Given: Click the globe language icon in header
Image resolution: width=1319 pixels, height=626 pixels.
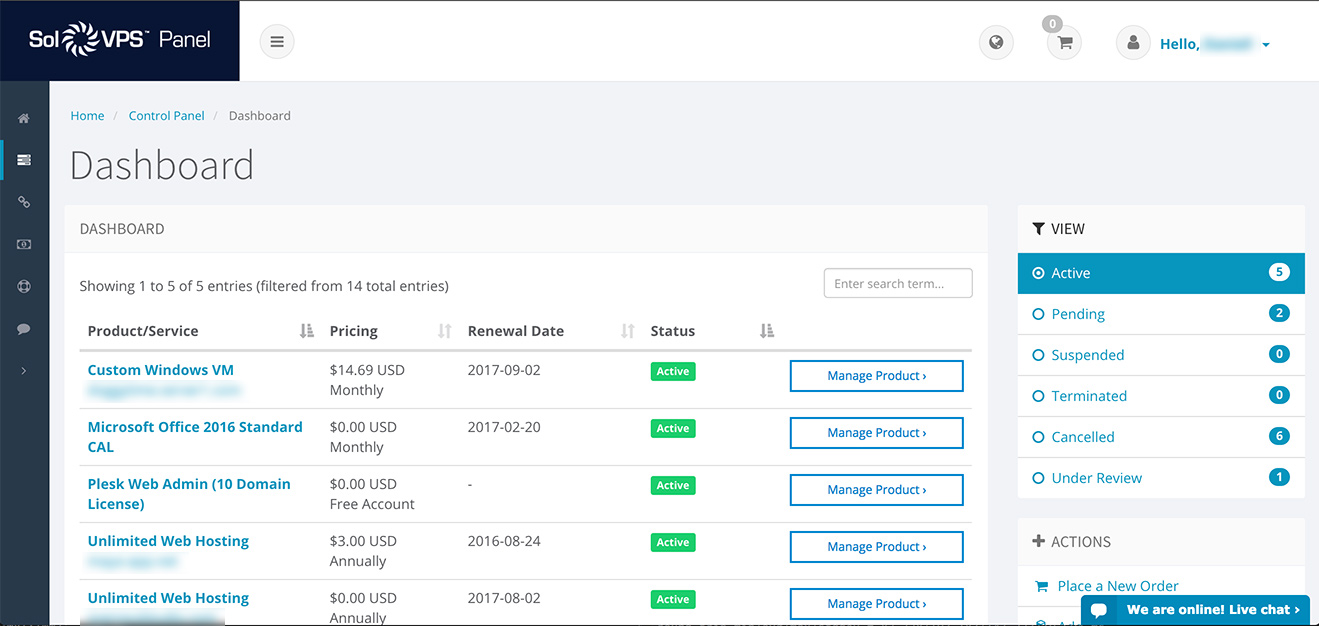Looking at the screenshot, I should pos(995,43).
